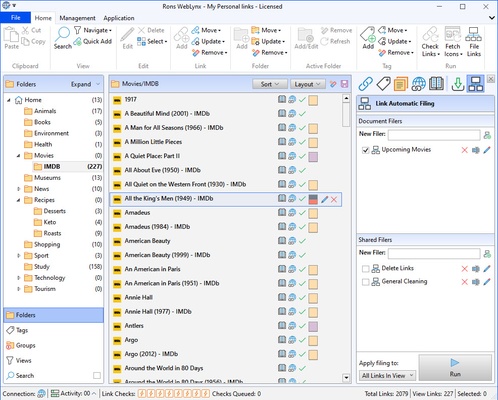498x400 pixels.
Task: Switch sidebar to Views
Action: [53, 360]
